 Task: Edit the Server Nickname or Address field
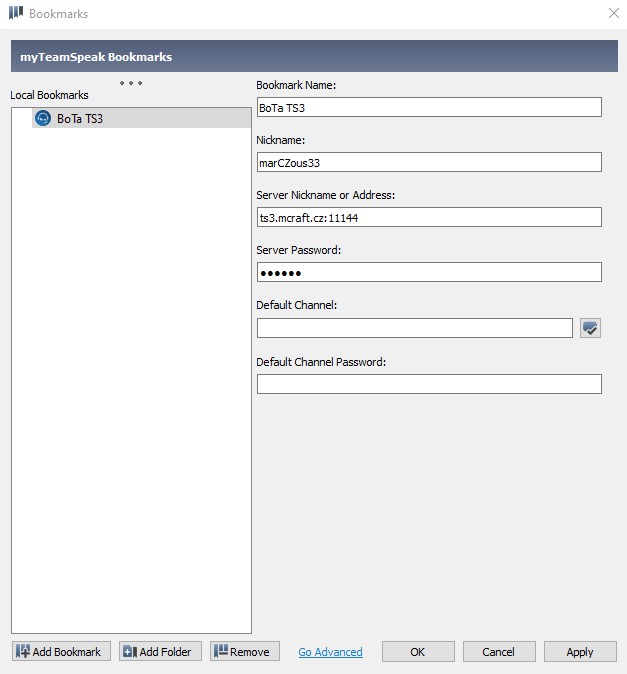pos(429,217)
